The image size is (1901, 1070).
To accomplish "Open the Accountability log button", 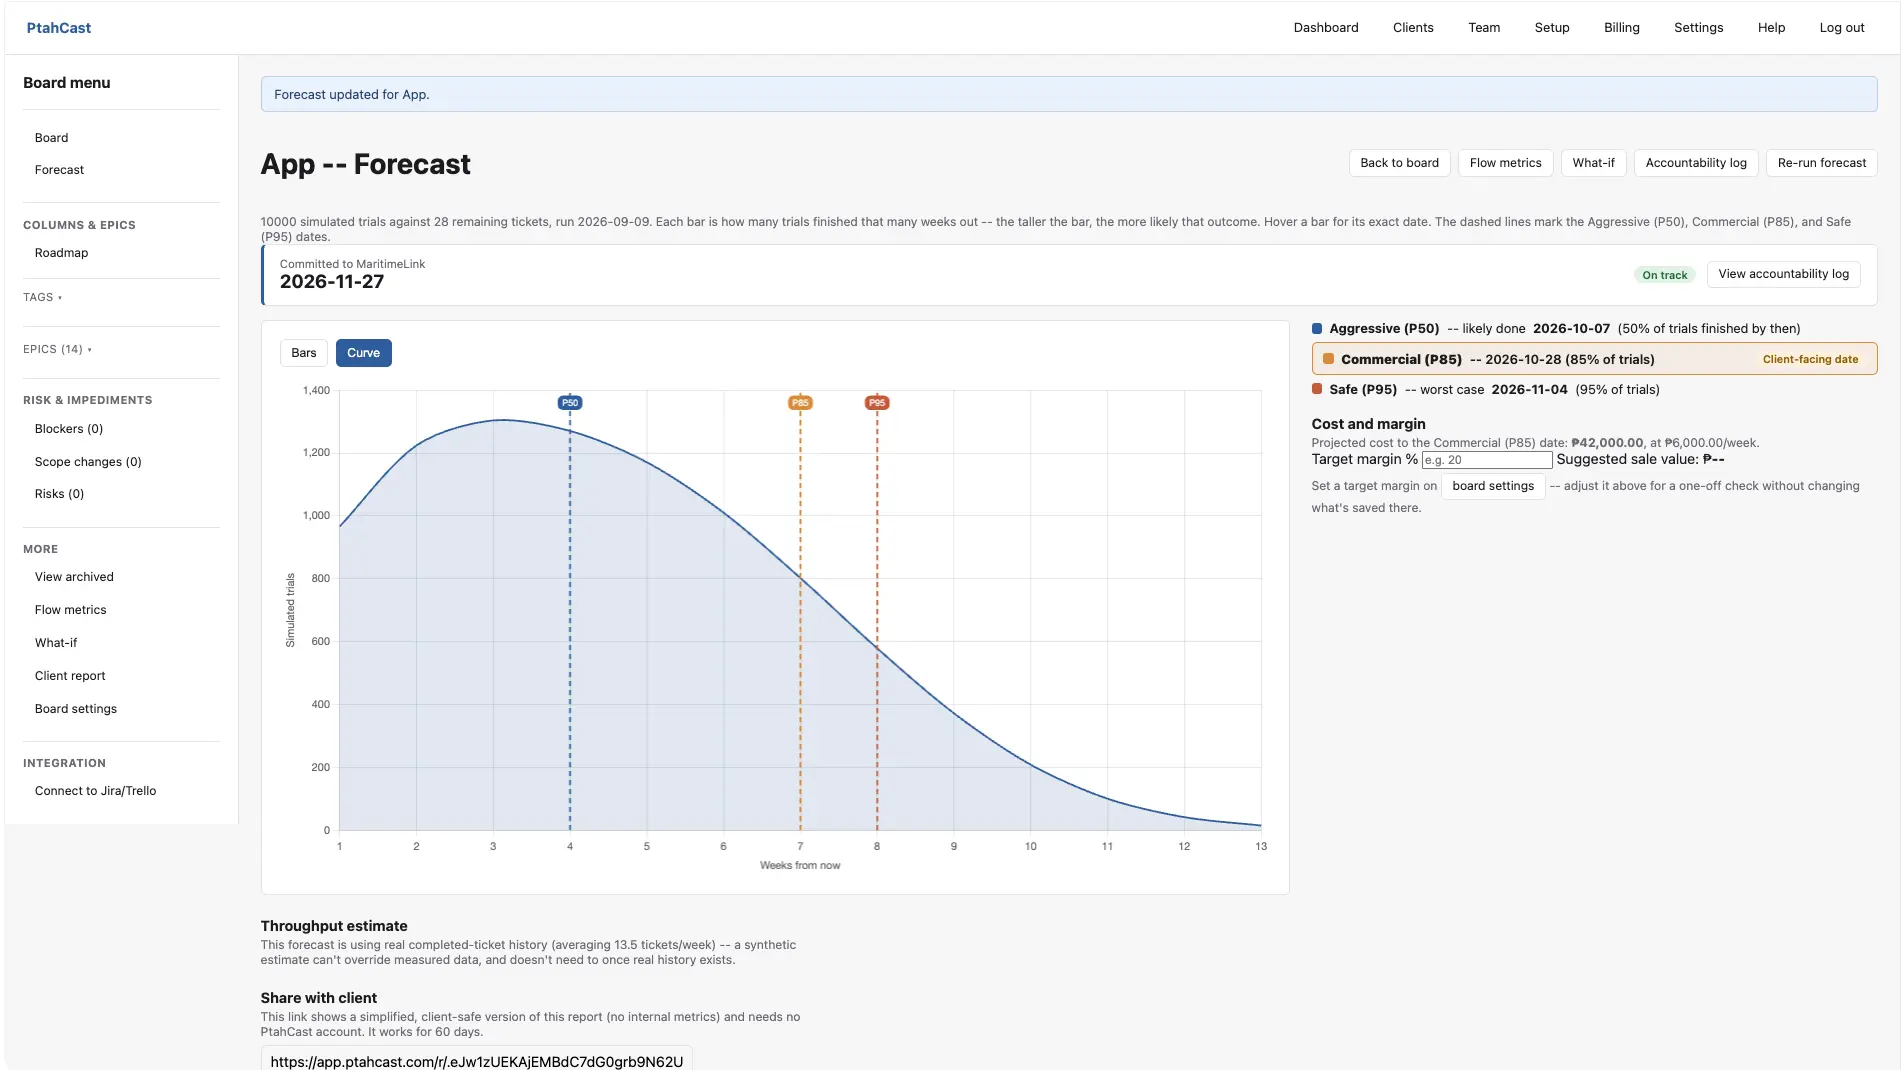I will point(1696,163).
